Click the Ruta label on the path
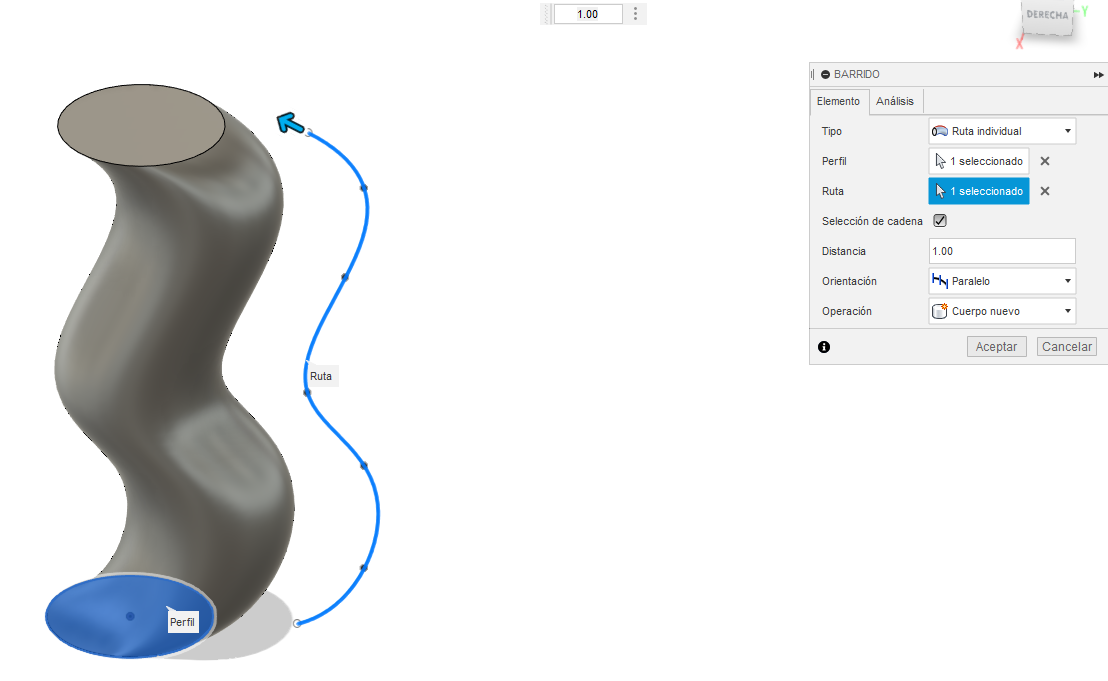Image resolution: width=1108 pixels, height=681 pixels. pyautogui.click(x=321, y=377)
